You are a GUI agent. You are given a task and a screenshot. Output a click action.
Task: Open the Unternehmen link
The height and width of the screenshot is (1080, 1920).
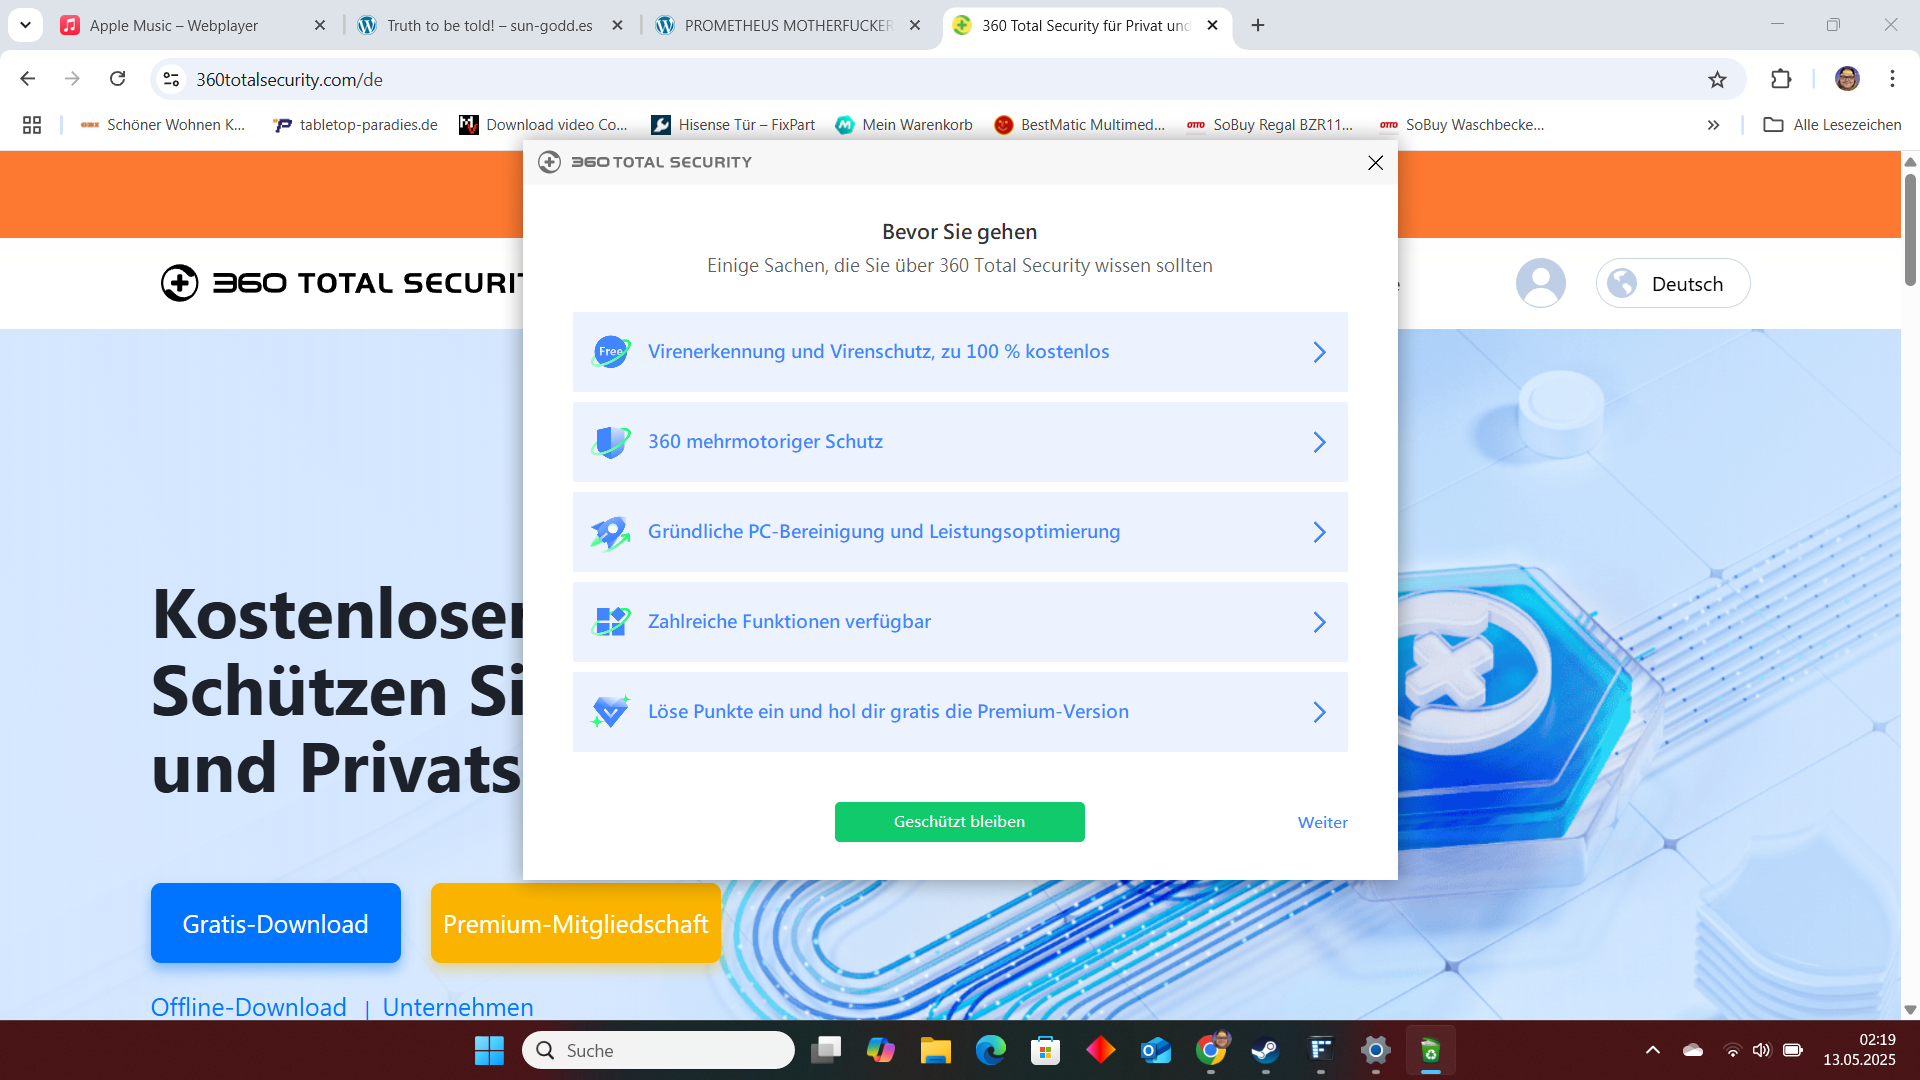tap(458, 1006)
